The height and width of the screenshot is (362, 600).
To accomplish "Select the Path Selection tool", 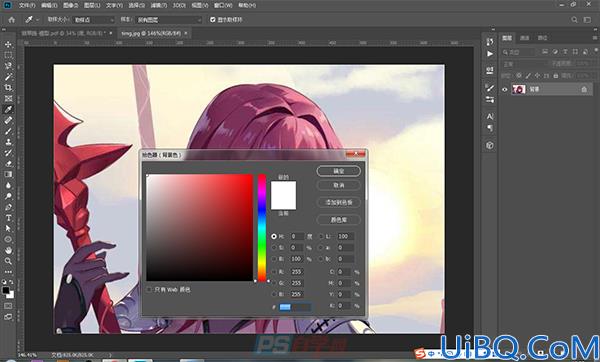I will point(8,228).
